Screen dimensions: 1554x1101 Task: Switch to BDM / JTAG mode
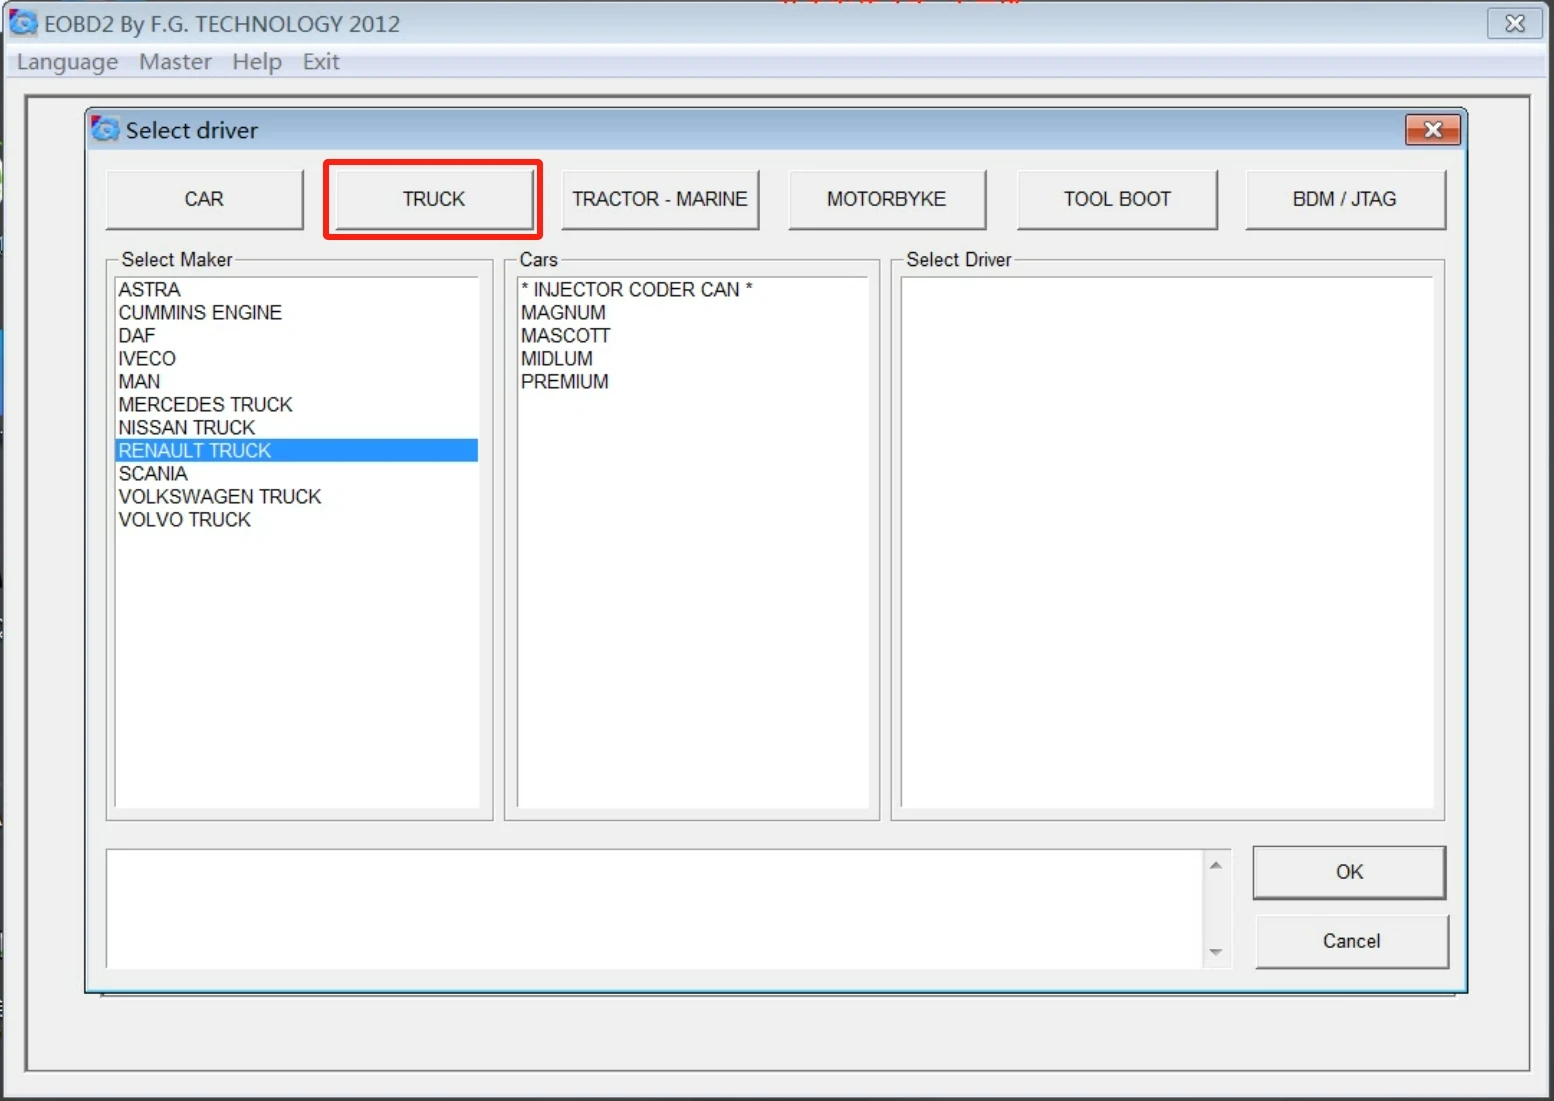click(x=1345, y=199)
